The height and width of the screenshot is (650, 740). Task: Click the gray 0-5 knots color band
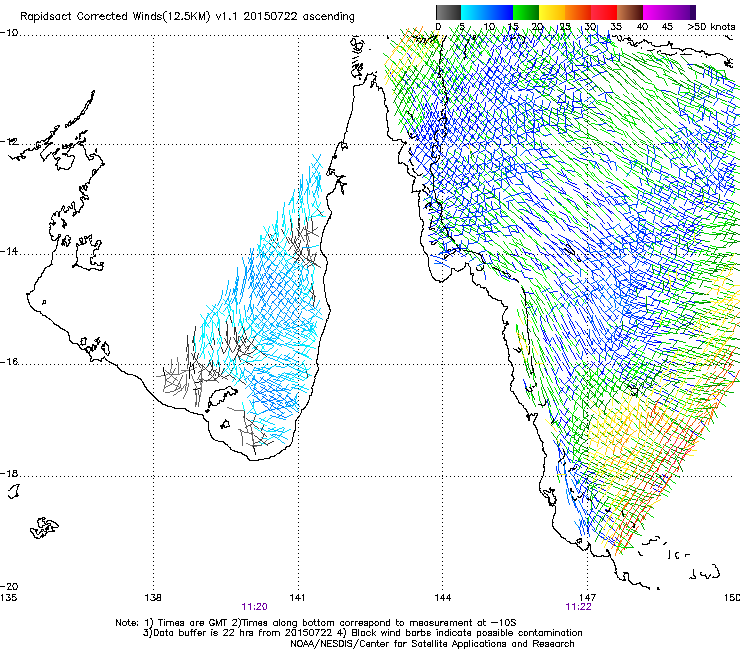[x=448, y=12]
